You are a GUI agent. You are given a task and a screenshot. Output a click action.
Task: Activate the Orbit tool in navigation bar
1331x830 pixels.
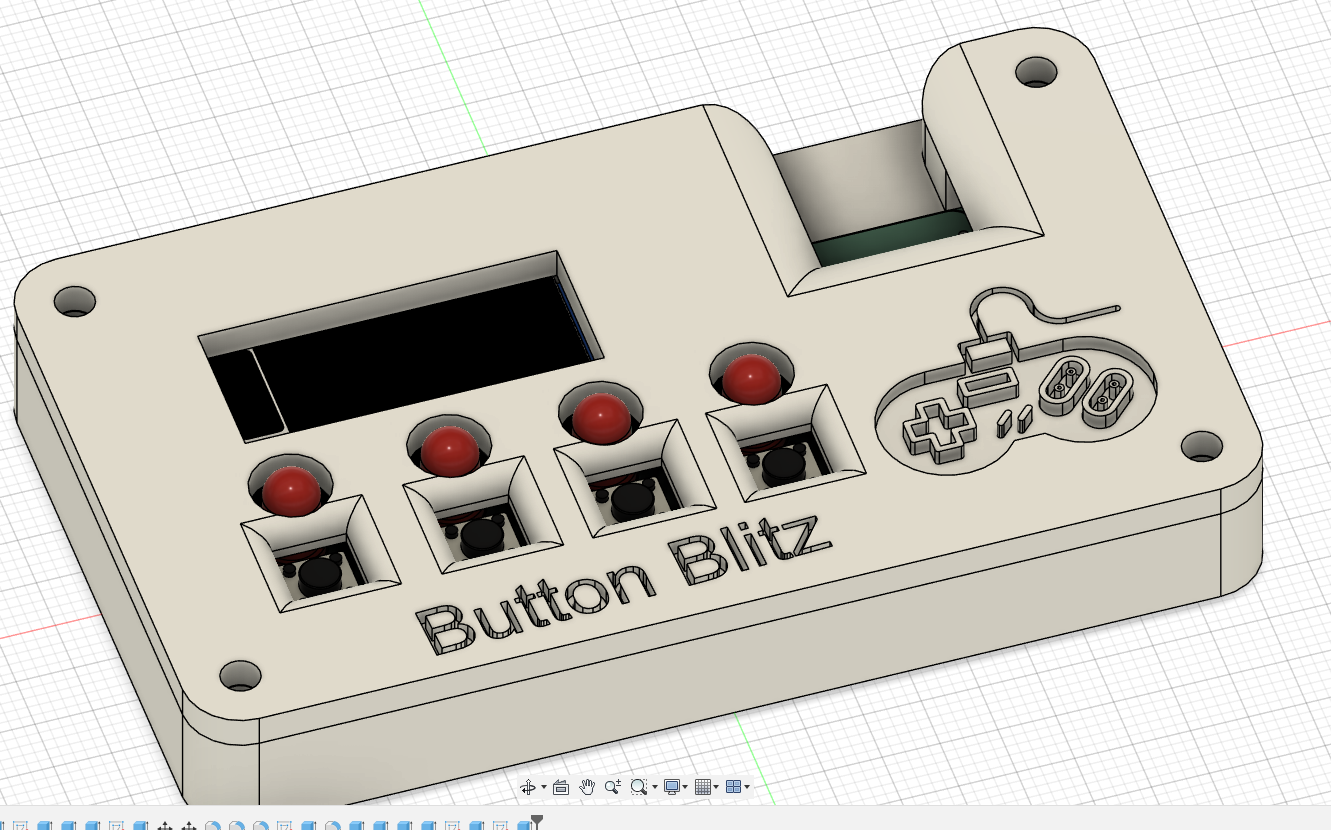tap(527, 787)
